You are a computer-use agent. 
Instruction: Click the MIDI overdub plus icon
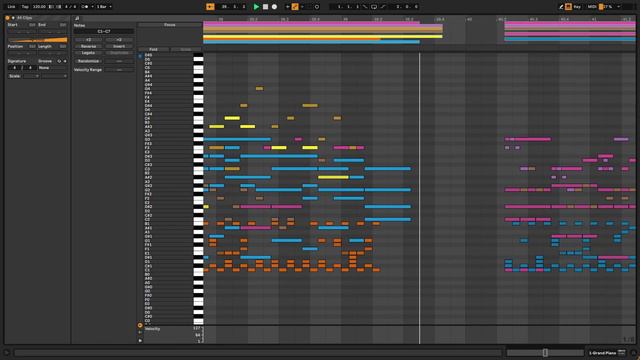coord(287,7)
